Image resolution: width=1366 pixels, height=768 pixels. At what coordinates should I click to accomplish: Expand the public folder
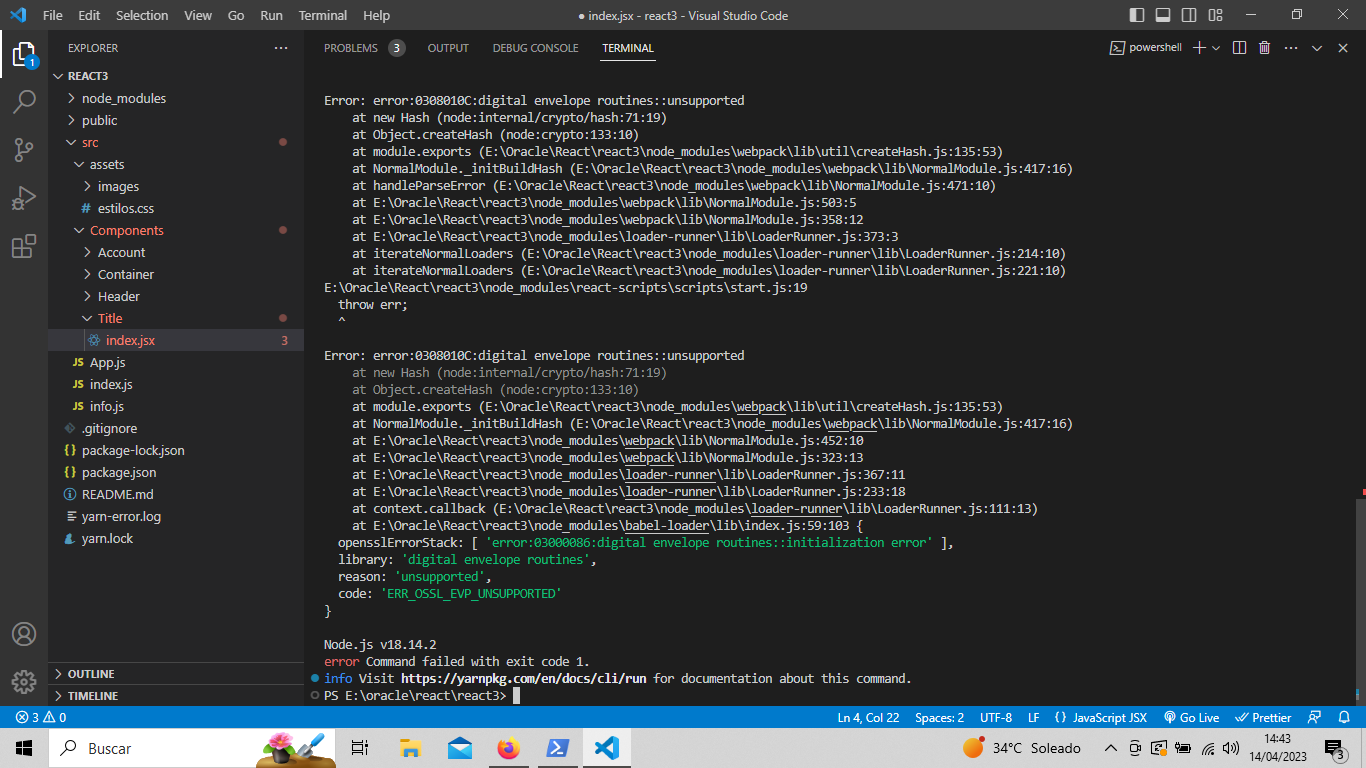[x=100, y=120]
